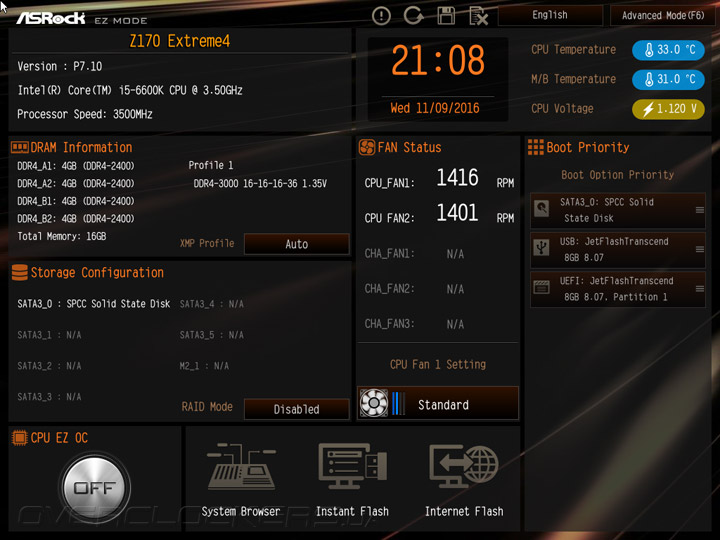
Task: Click CHA_FAN1 N/A reading
Action: click(x=414, y=253)
